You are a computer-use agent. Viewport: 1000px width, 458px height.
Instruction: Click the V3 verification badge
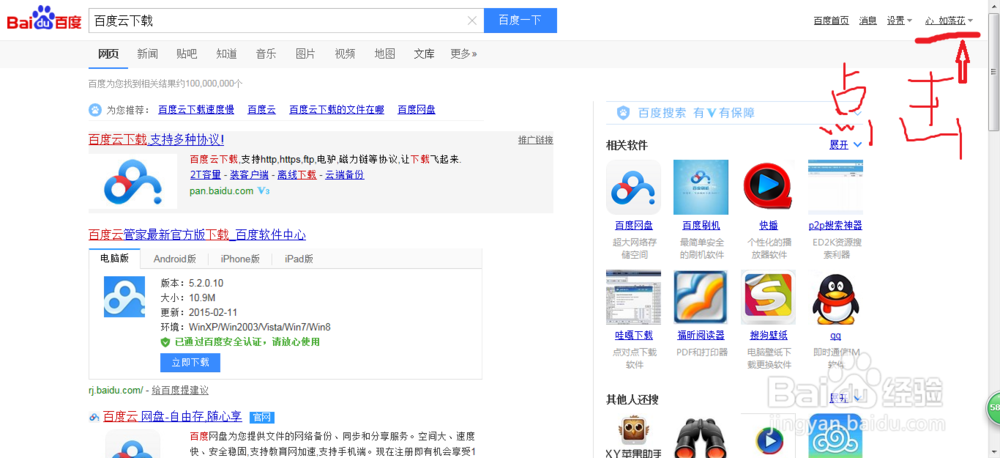[263, 191]
